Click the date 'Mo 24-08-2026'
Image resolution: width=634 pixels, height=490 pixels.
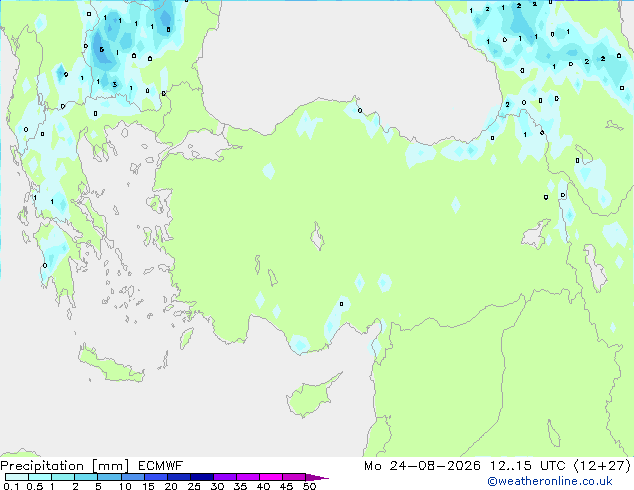[x=422, y=466]
